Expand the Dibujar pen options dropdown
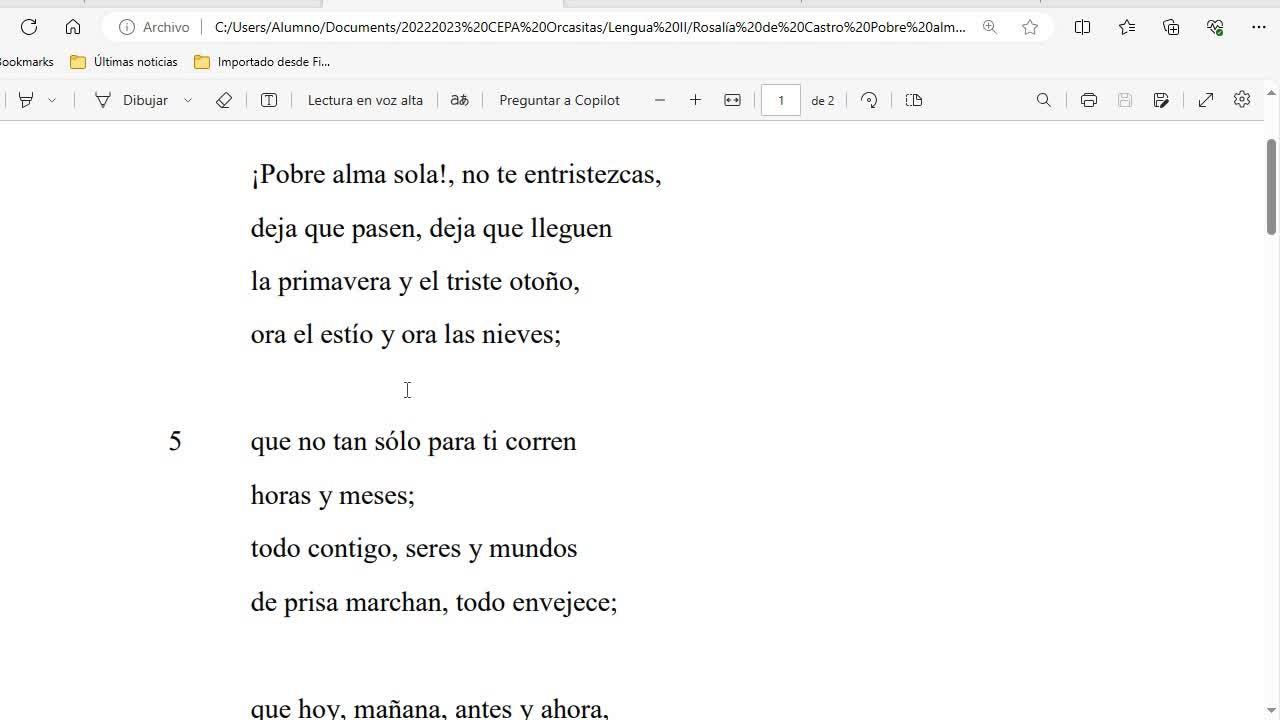Viewport: 1280px width, 720px height. pos(187,100)
